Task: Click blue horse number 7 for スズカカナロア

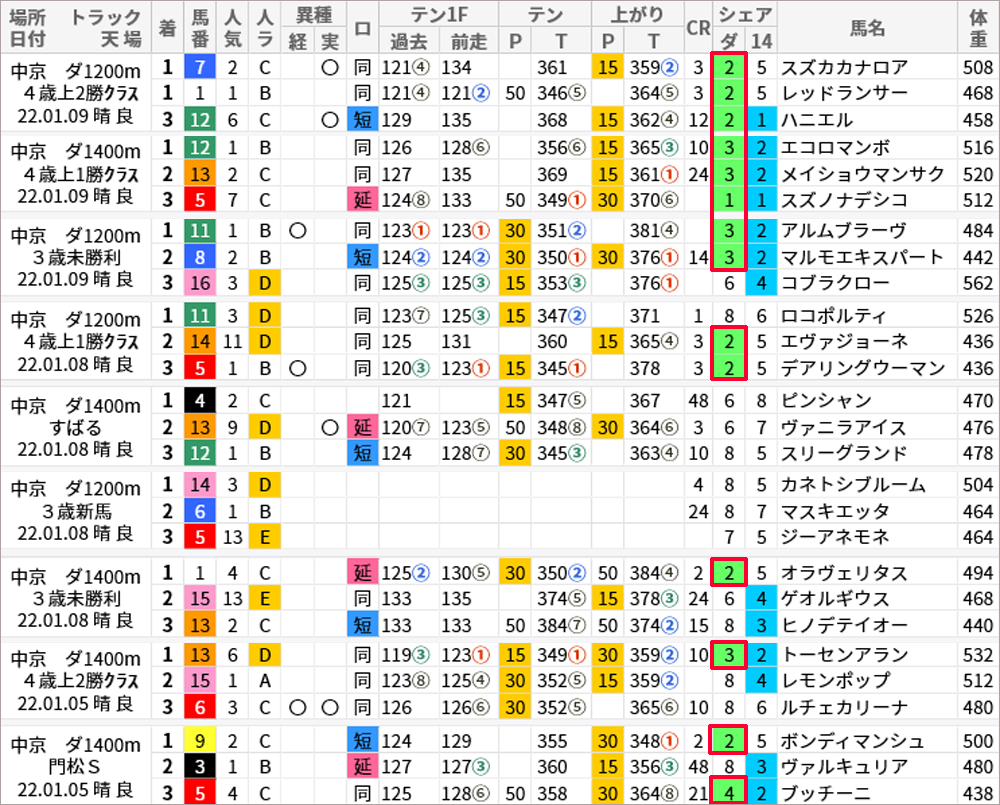Action: 200,67
